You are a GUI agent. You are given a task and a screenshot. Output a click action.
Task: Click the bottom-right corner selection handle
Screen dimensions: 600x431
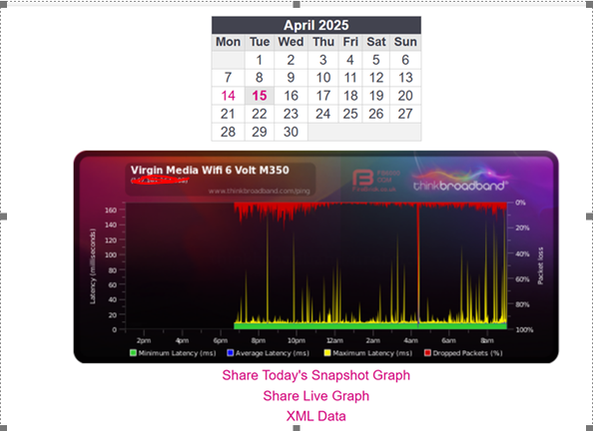[x=589, y=428]
